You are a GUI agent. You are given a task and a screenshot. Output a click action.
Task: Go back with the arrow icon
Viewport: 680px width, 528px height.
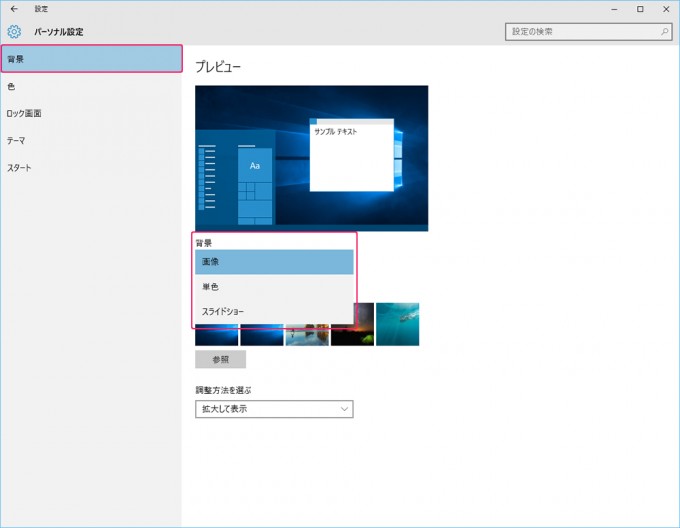tap(14, 9)
